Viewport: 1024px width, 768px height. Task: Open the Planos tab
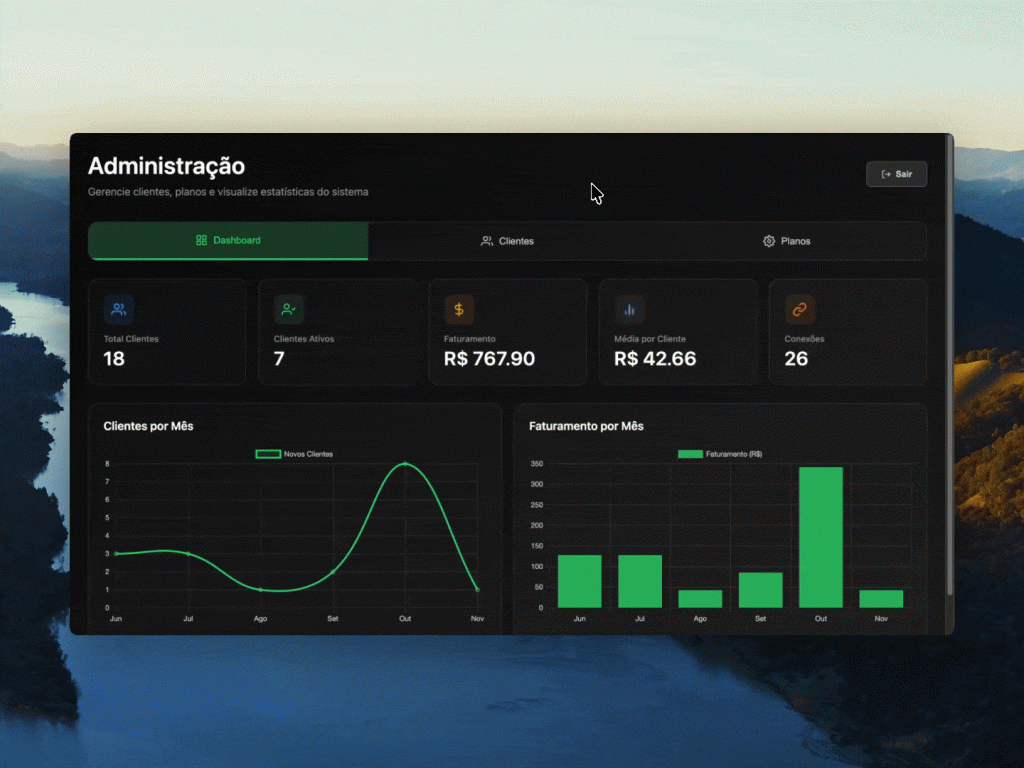(786, 241)
